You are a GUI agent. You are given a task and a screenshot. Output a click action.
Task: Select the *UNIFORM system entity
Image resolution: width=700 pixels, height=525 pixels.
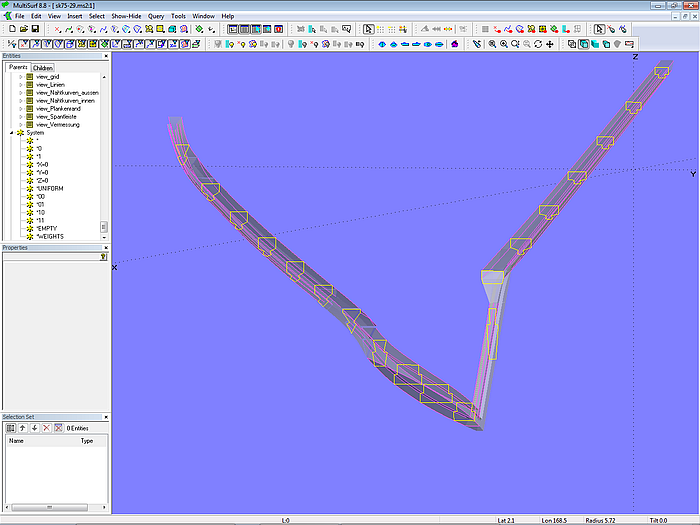pos(52,189)
